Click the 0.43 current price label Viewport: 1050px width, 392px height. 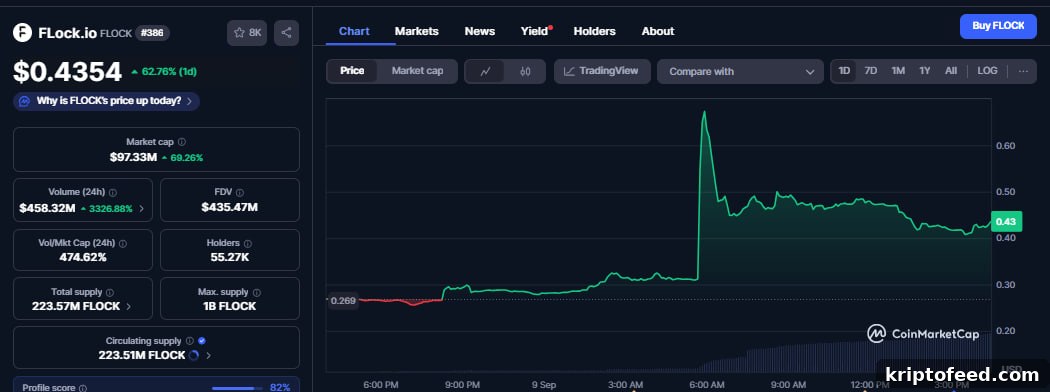1006,222
